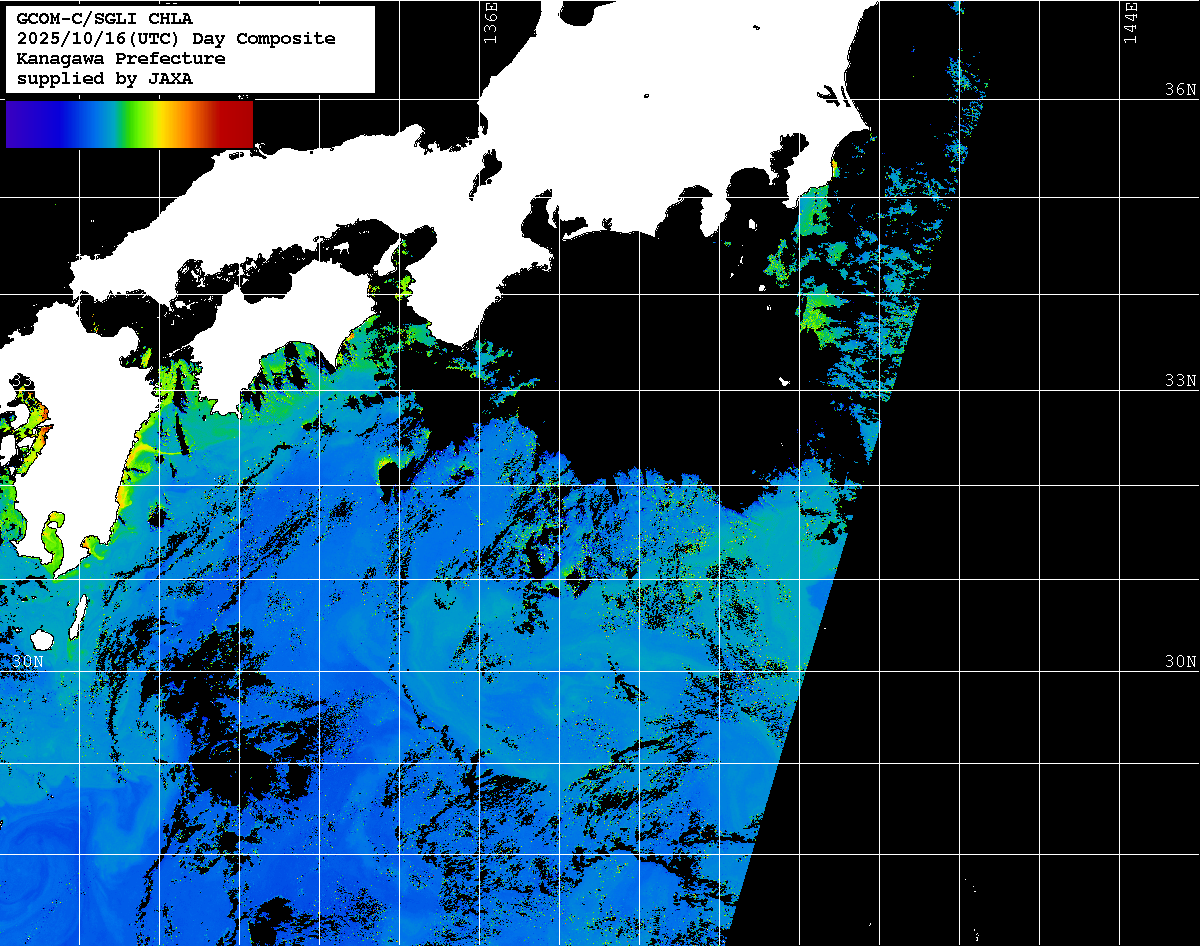Click the "30N" label on the right edge
The height and width of the screenshot is (946, 1200).
point(1180,662)
